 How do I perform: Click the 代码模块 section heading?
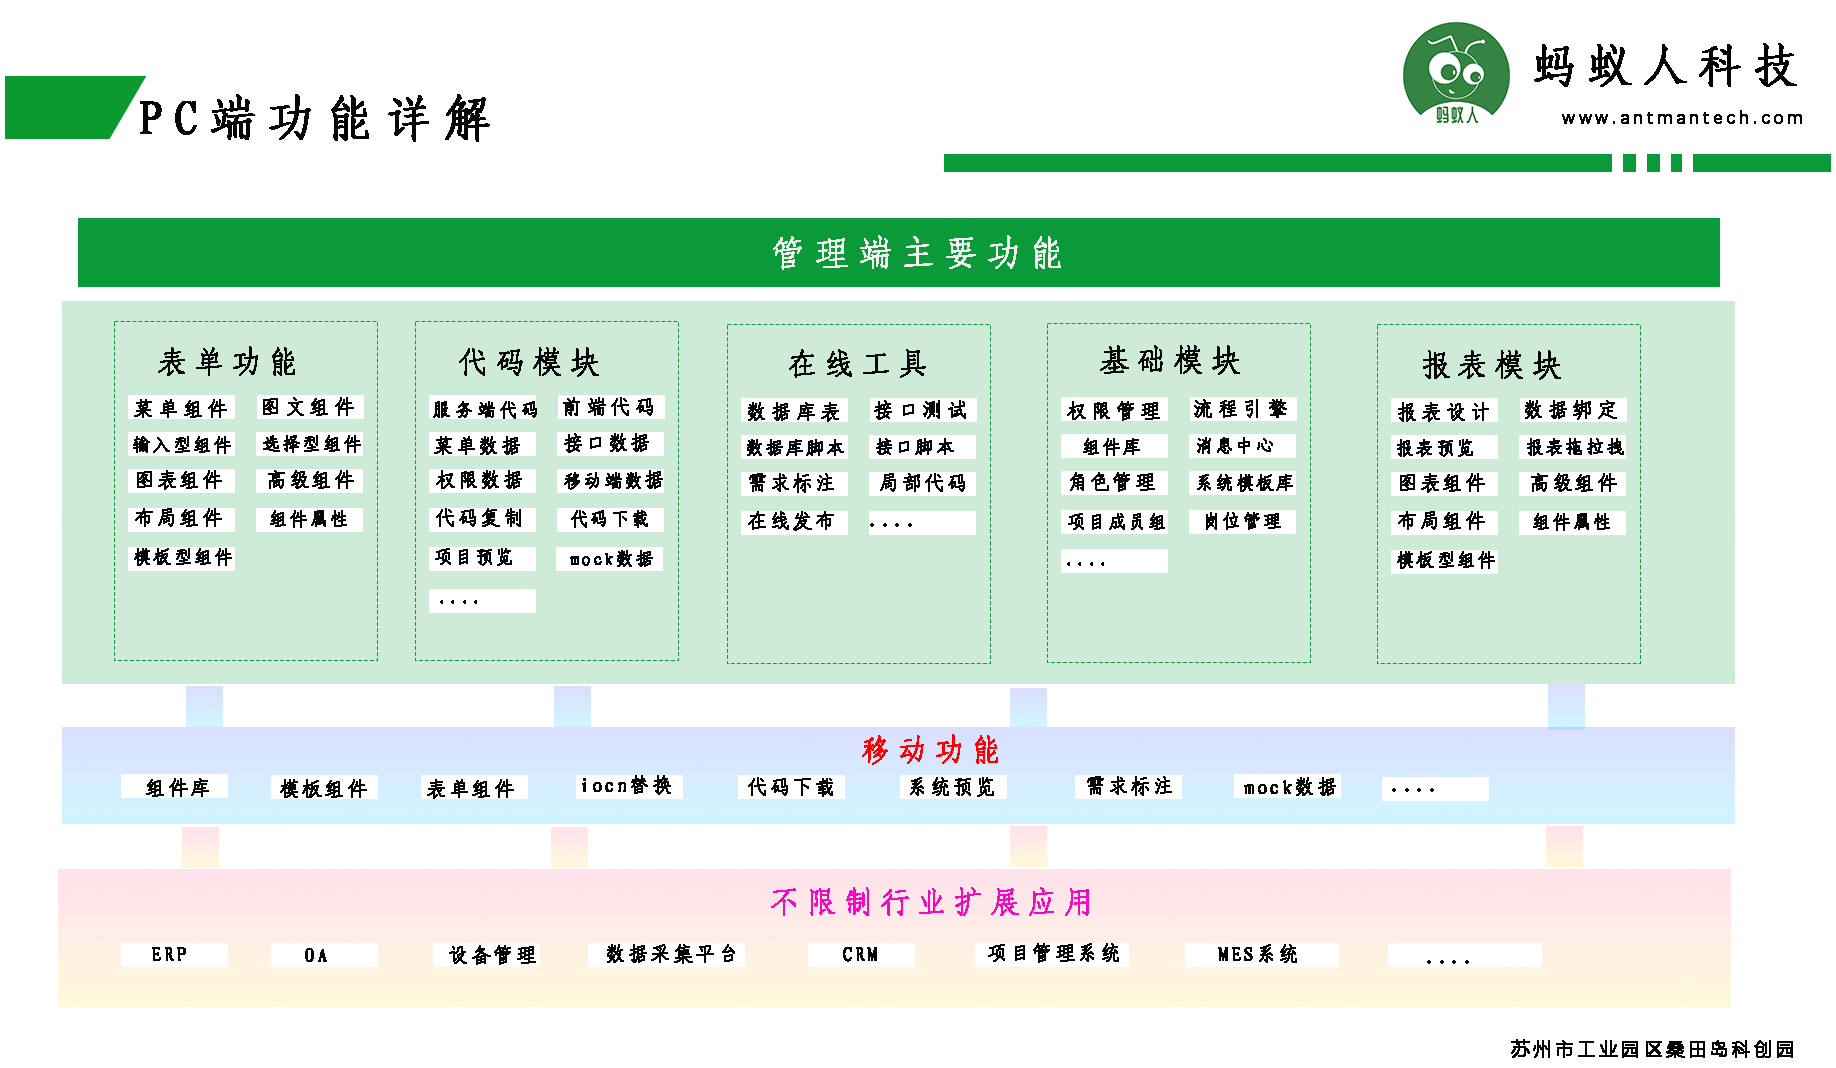click(529, 362)
